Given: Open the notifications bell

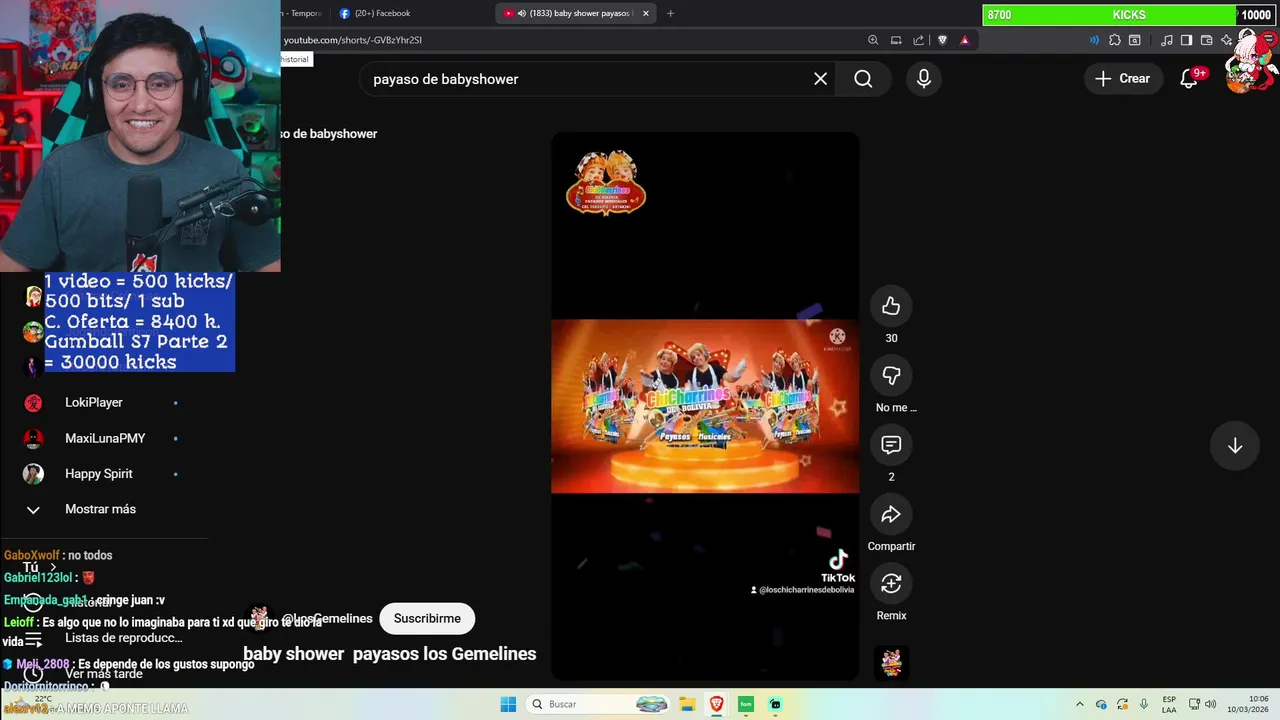Looking at the screenshot, I should 1189,78.
